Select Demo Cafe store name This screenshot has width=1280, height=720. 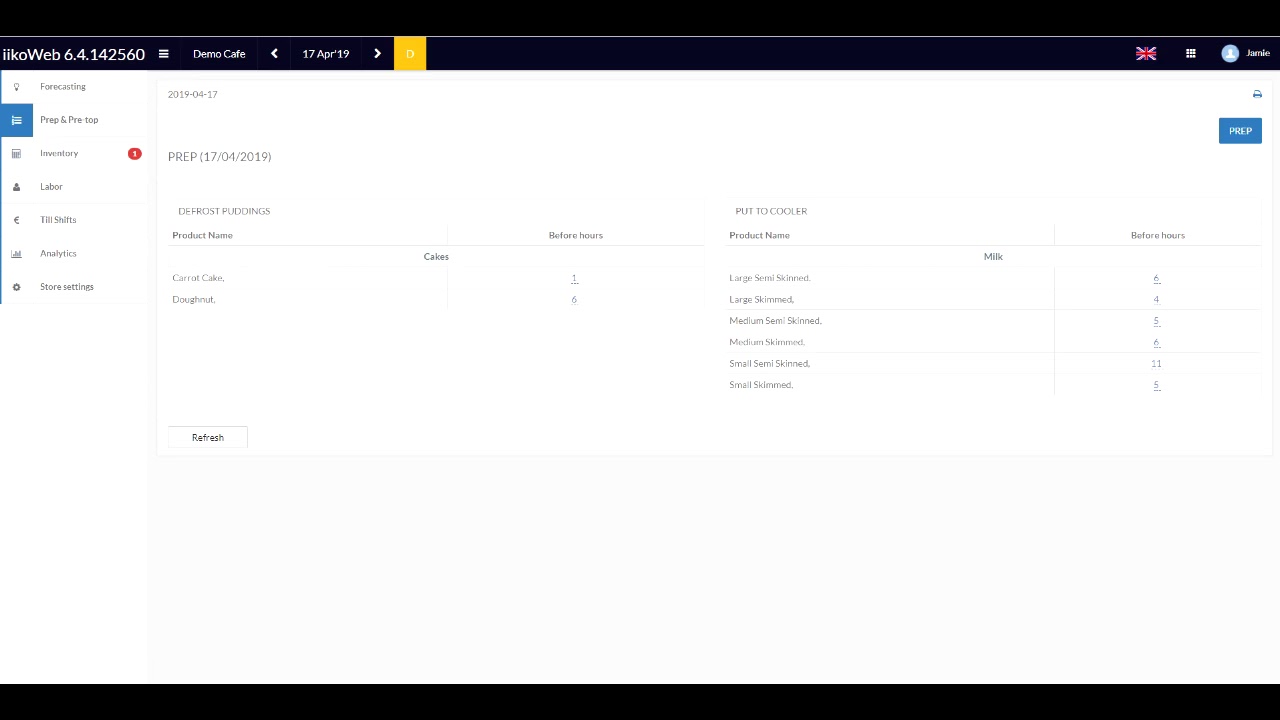pos(219,54)
